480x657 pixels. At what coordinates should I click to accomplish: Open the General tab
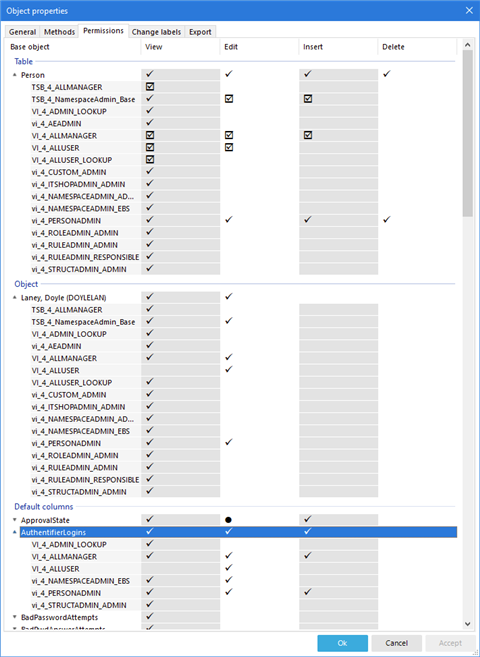tap(22, 32)
